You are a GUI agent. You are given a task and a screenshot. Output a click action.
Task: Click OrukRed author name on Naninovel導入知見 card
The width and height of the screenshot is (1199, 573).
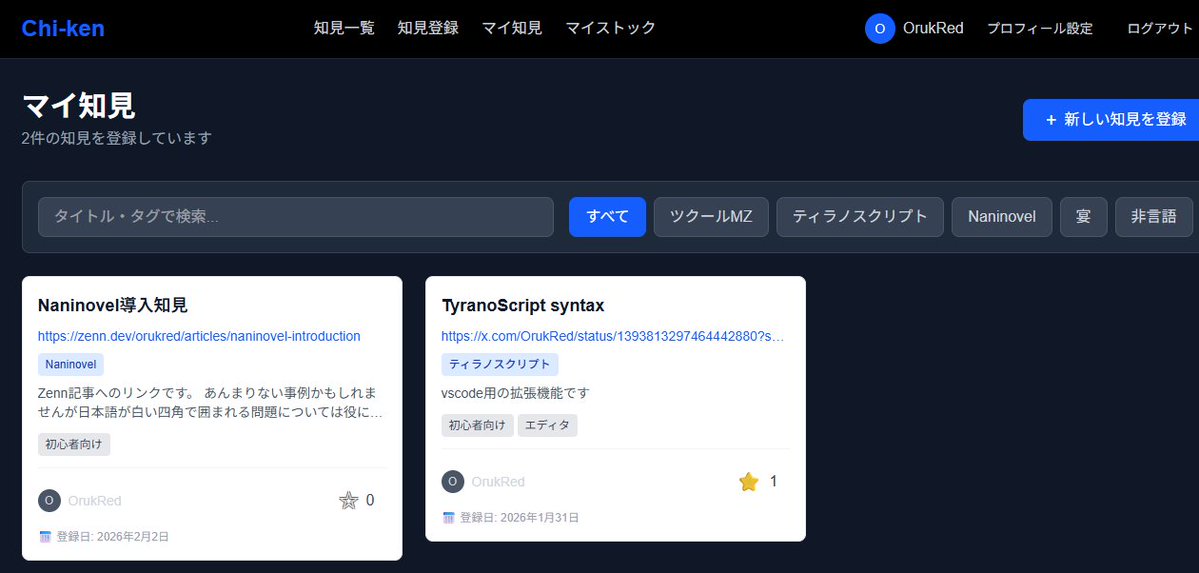tap(95, 501)
